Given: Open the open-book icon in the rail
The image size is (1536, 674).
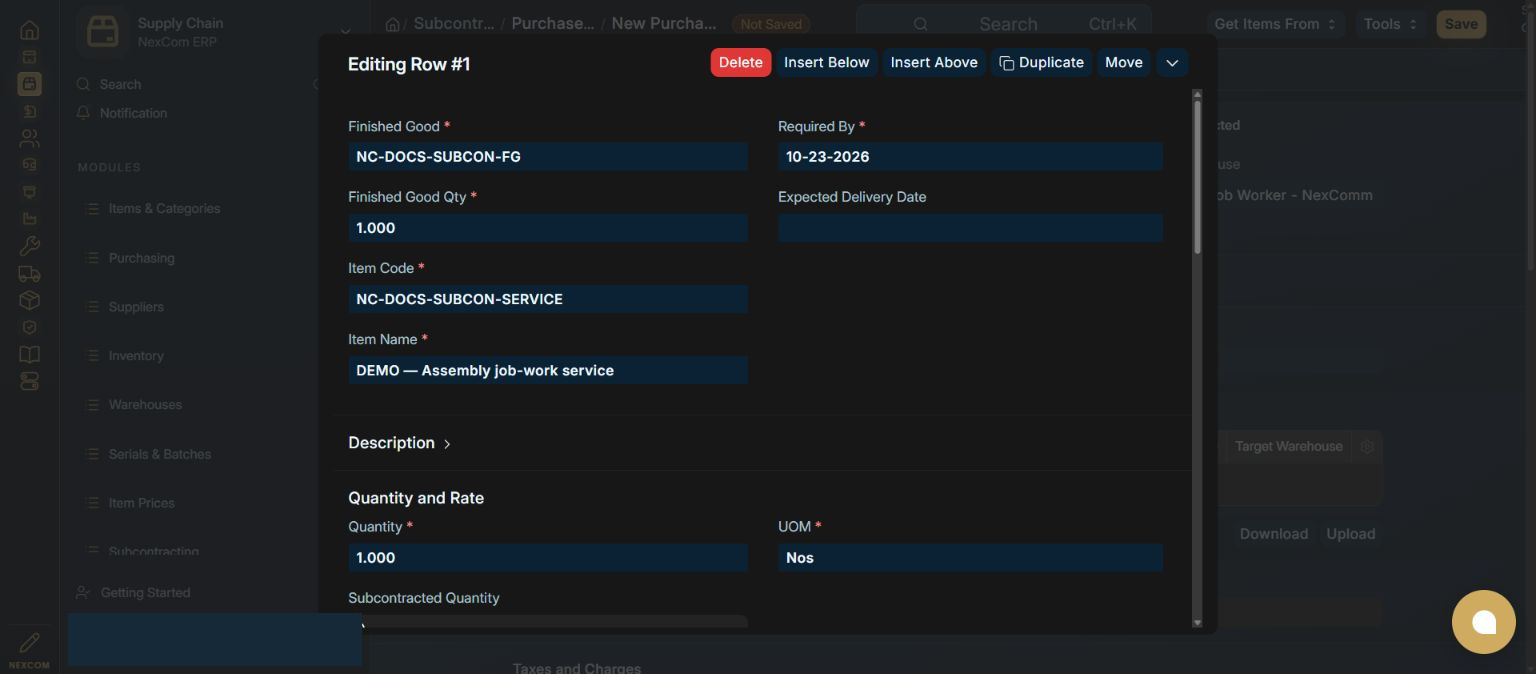Looking at the screenshot, I should 29,354.
